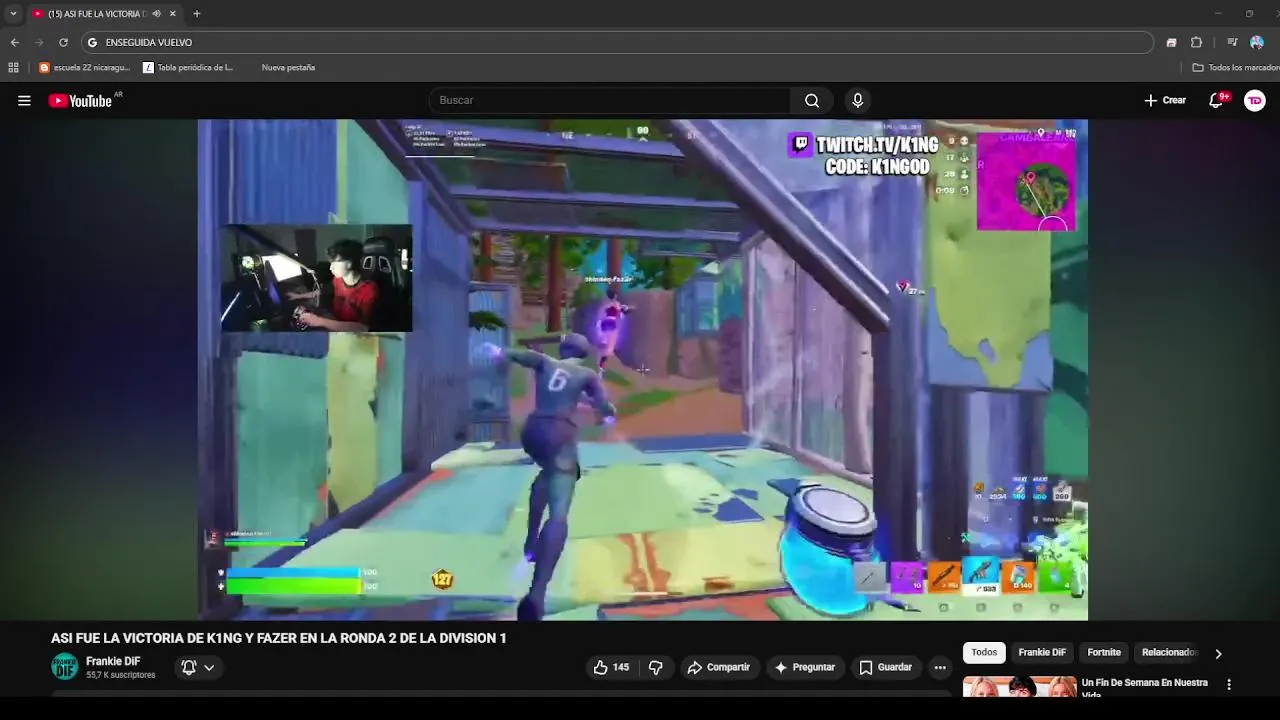Click the address bar showing ENSEGUIDA VUELVO

[x=617, y=42]
